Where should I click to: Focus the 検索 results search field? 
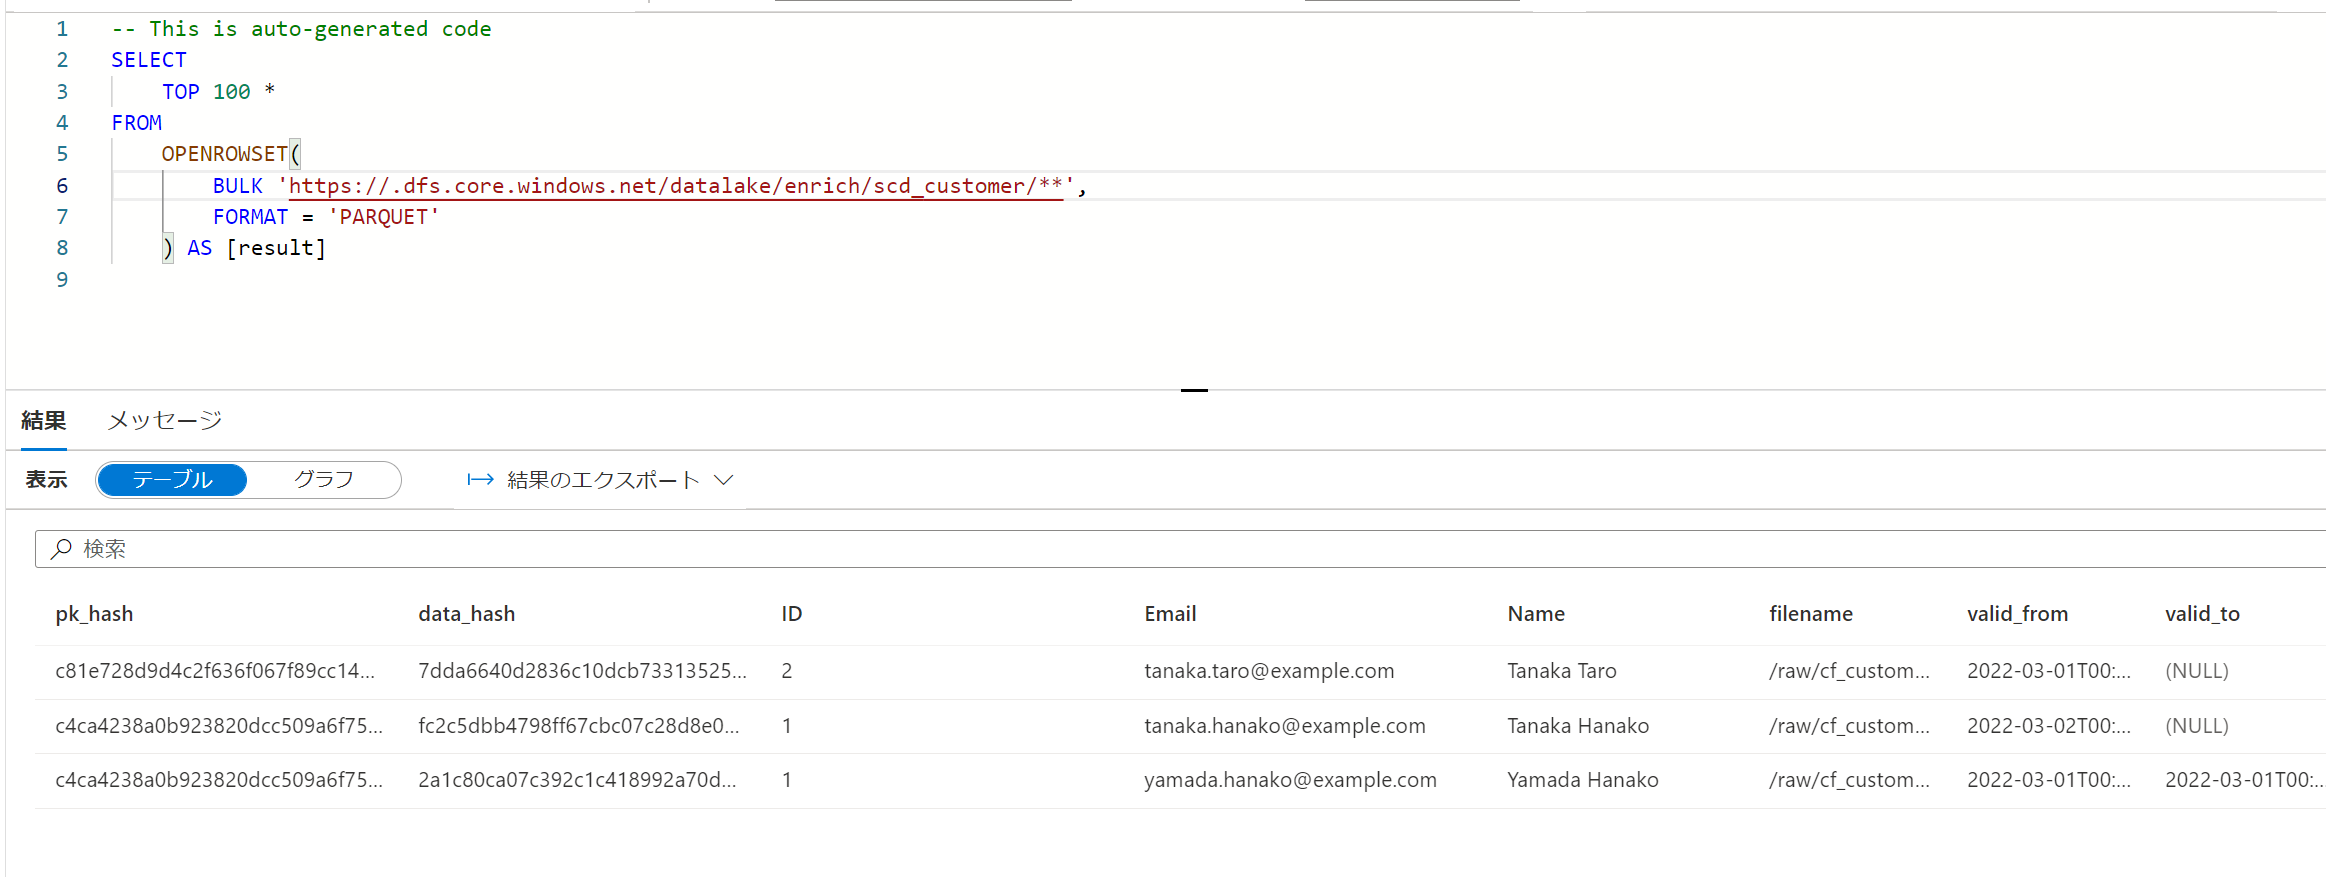pos(1180,549)
